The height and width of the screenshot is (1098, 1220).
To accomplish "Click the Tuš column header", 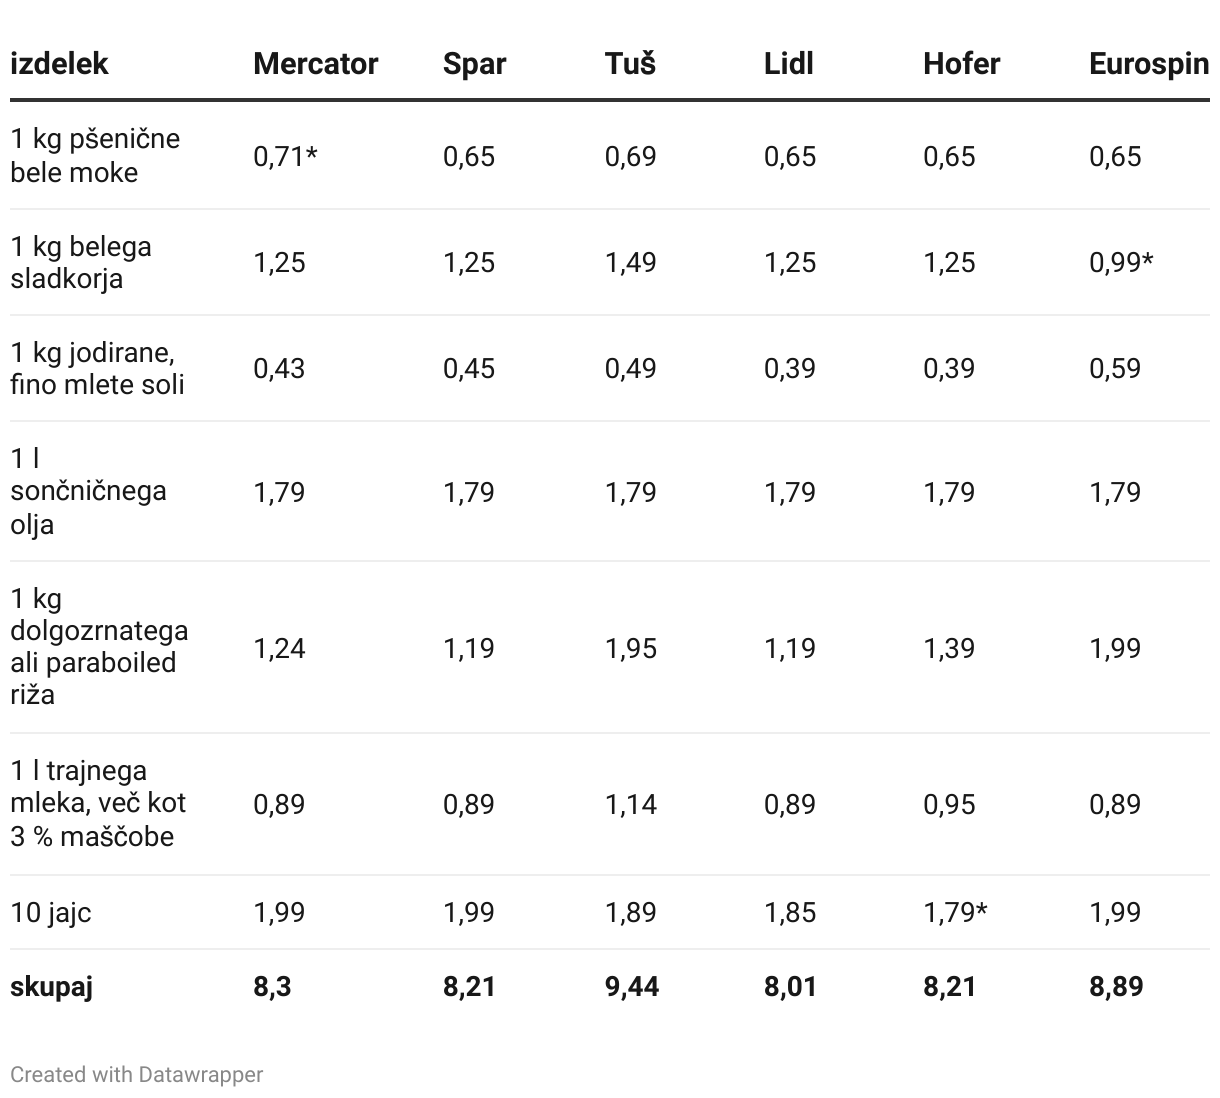I will click(x=630, y=63).
